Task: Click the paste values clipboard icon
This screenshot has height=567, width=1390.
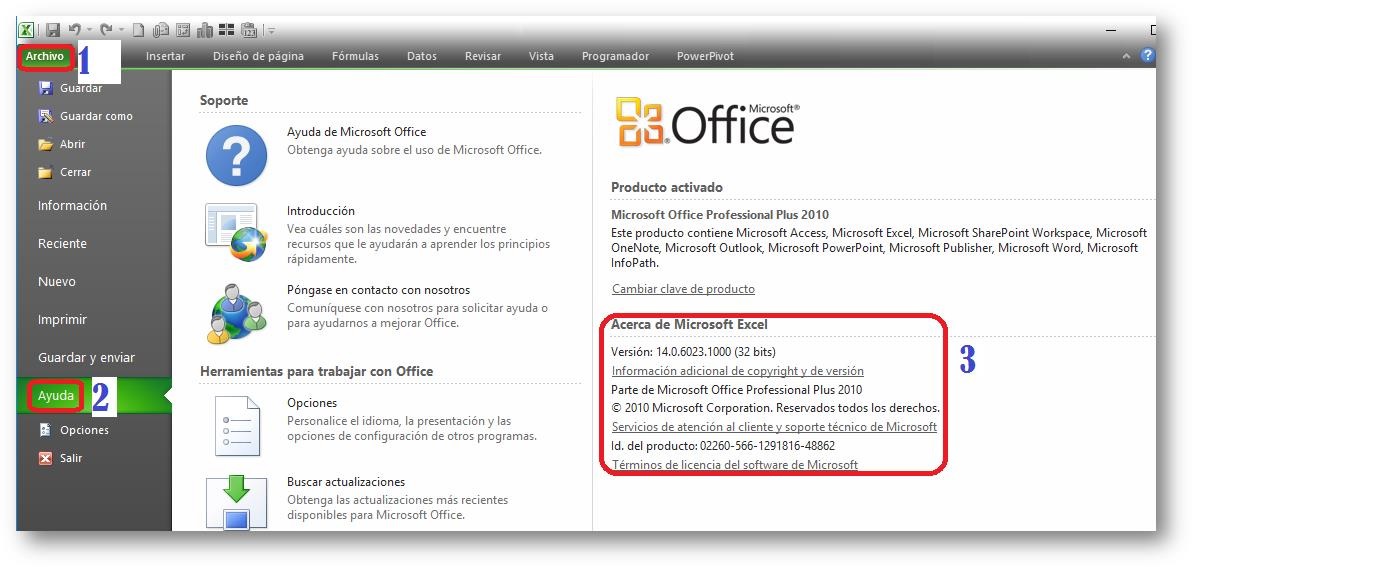Action: click(250, 31)
